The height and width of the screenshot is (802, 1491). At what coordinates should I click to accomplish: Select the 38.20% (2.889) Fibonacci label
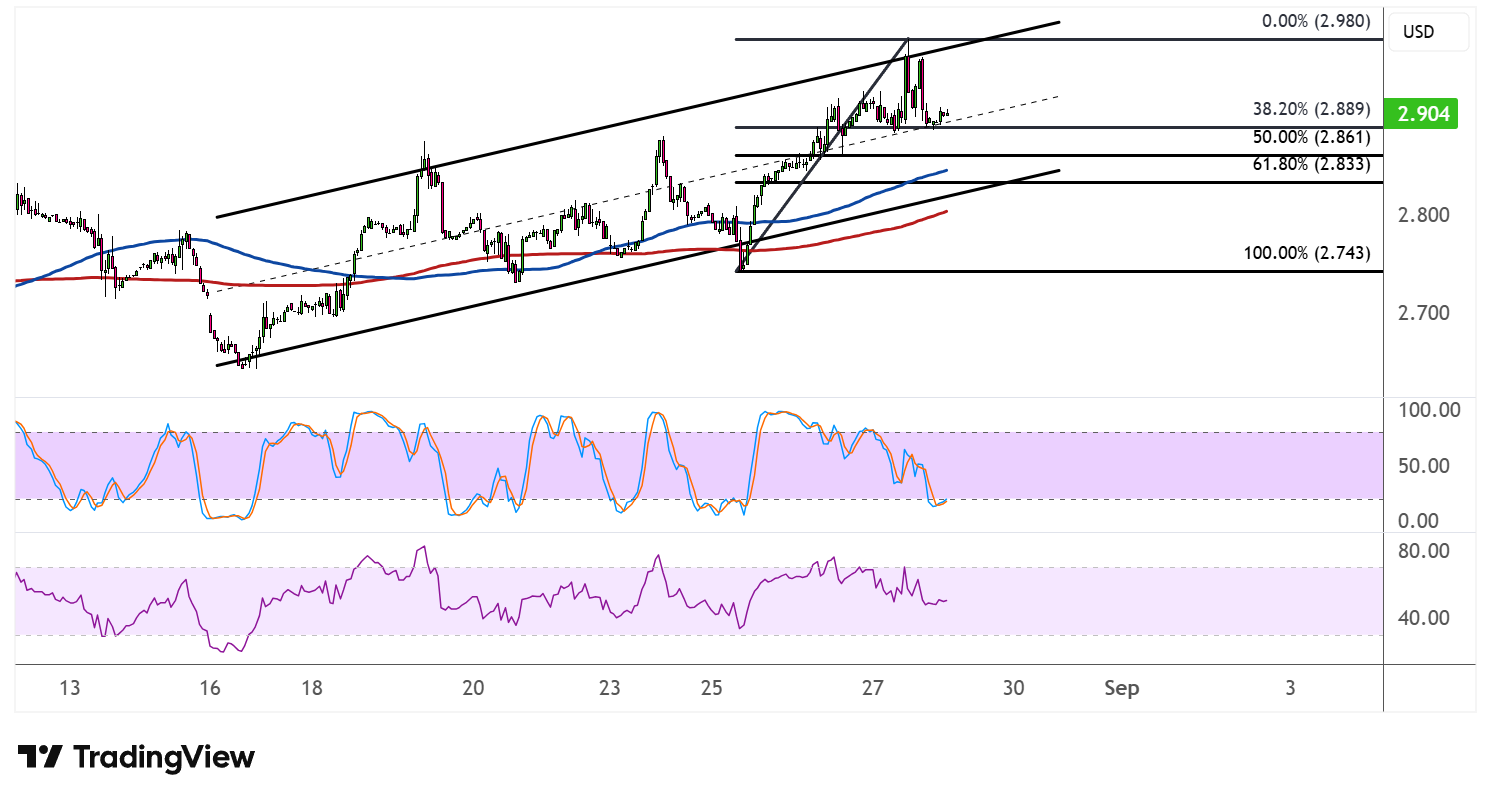pyautogui.click(x=1311, y=110)
